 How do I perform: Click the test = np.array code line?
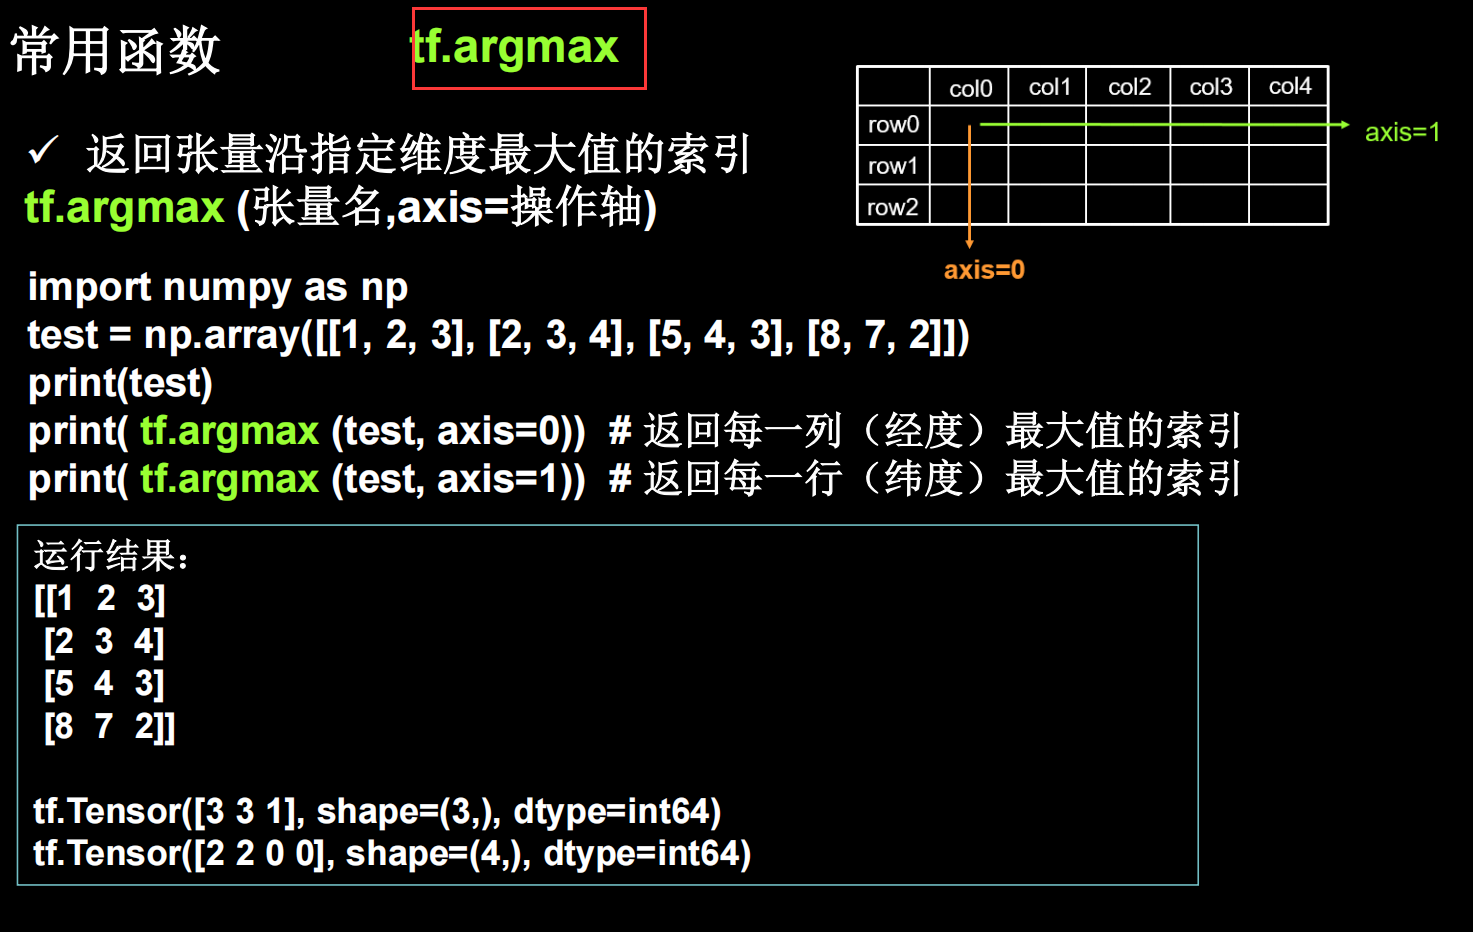point(498,336)
